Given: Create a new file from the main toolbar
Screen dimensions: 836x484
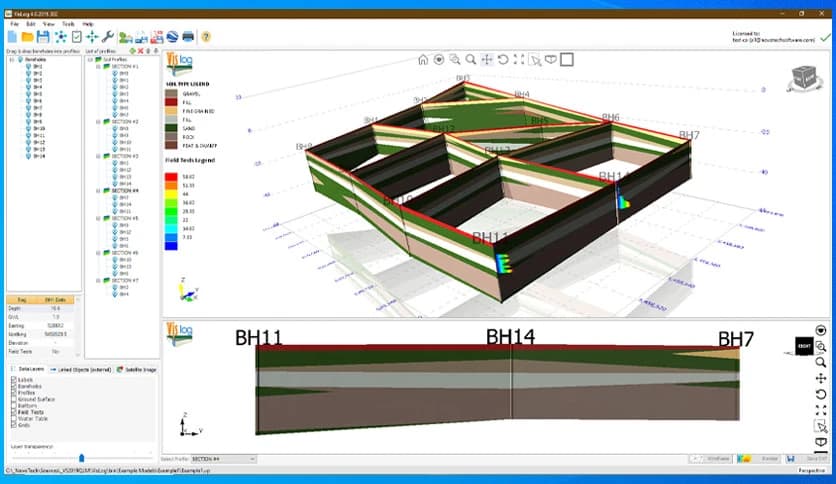Looking at the screenshot, I should (12, 37).
